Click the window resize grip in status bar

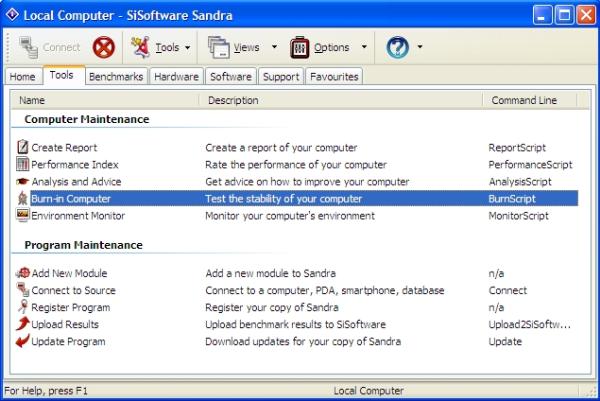[592, 391]
